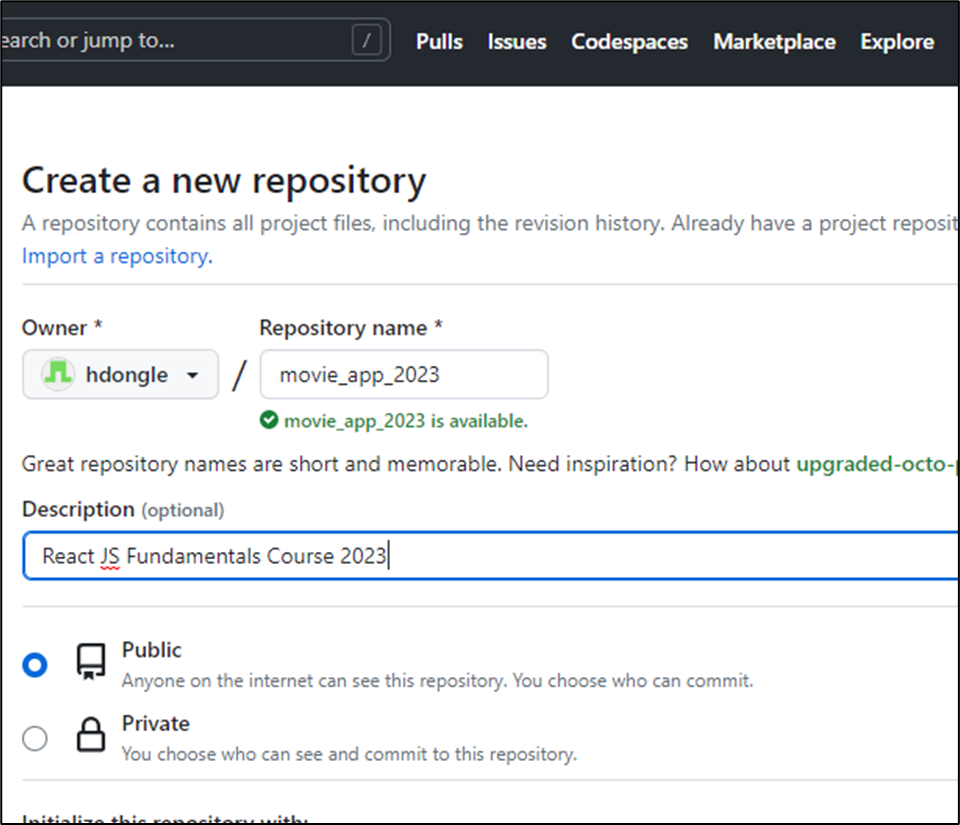Click the Description input field
This screenshot has width=960, height=825.
click(x=491, y=556)
